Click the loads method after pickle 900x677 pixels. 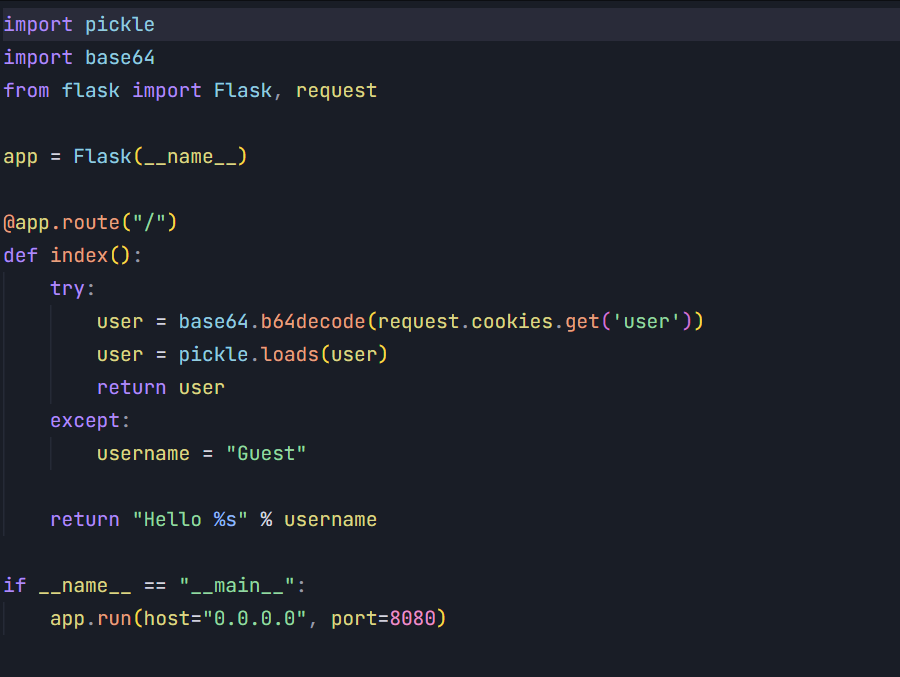[289, 354]
